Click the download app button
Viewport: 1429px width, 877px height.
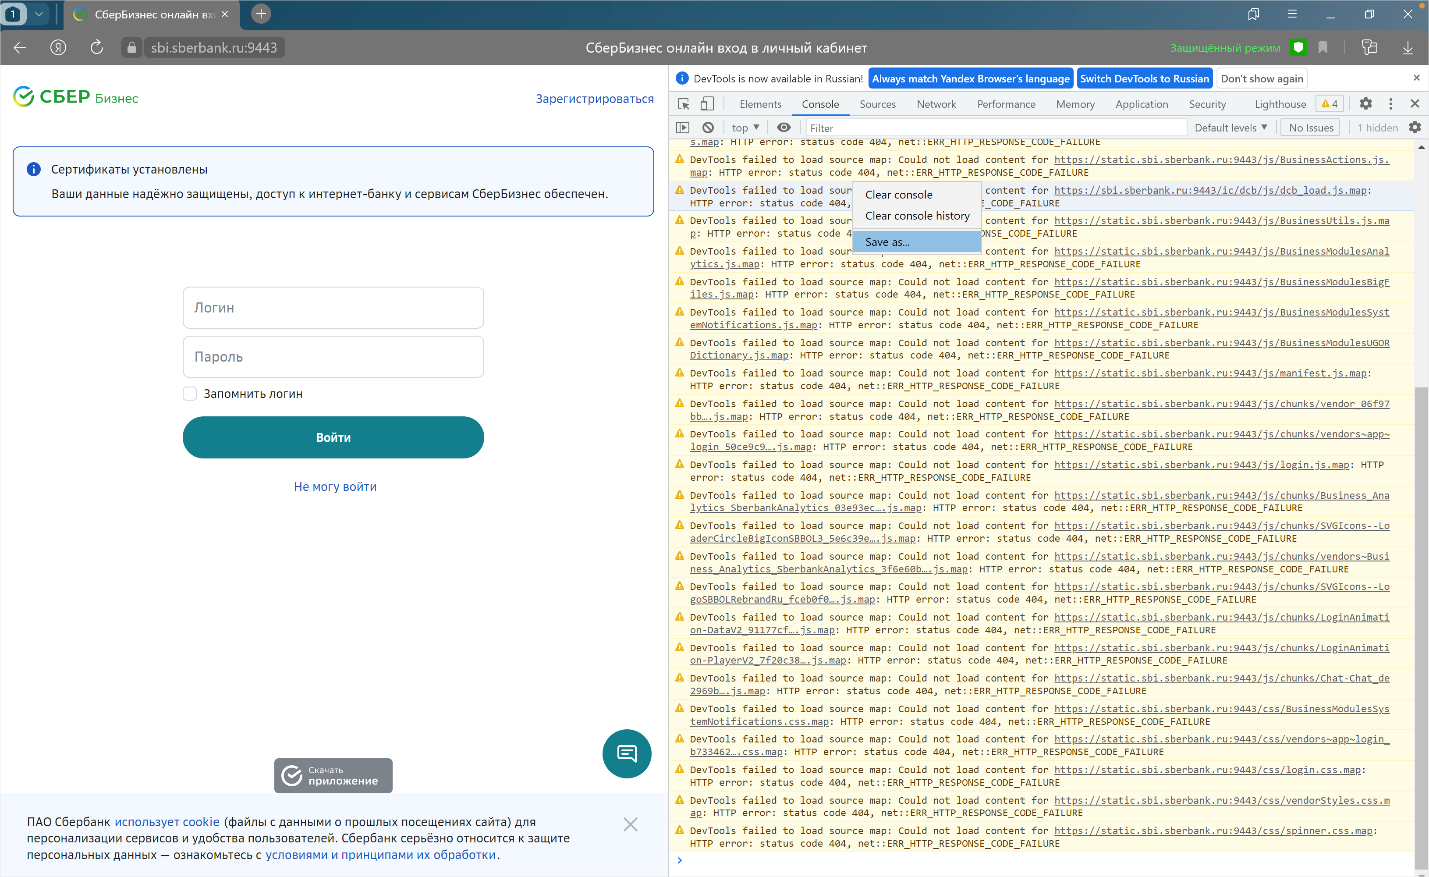point(333,775)
